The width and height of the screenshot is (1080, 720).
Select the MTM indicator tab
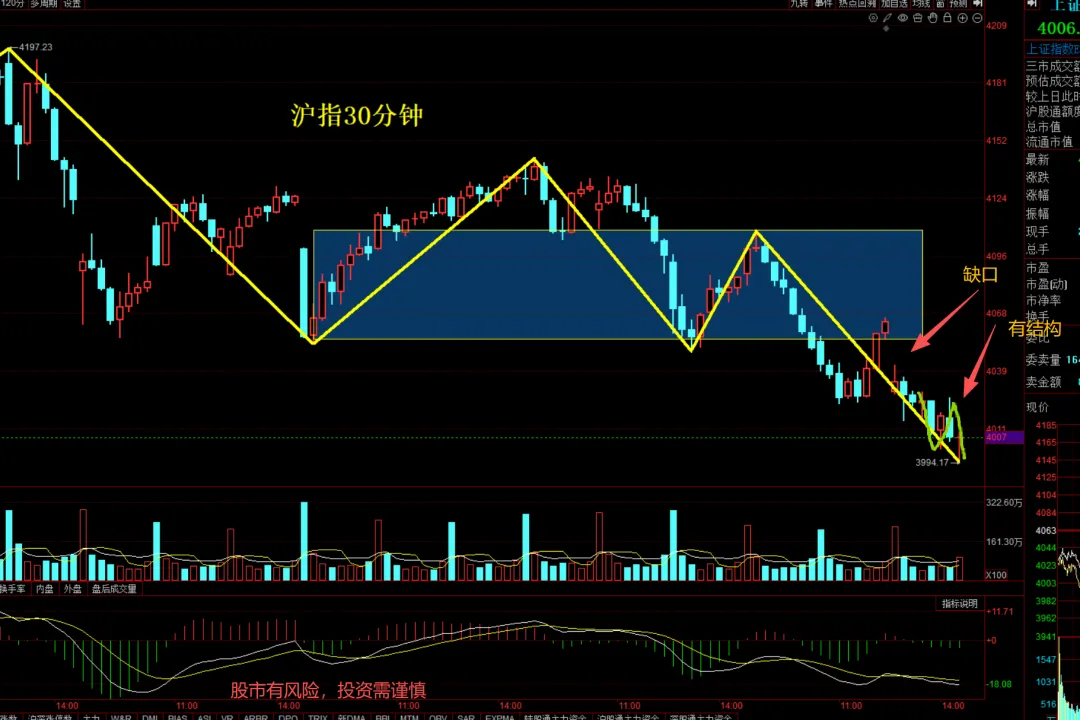point(409,717)
